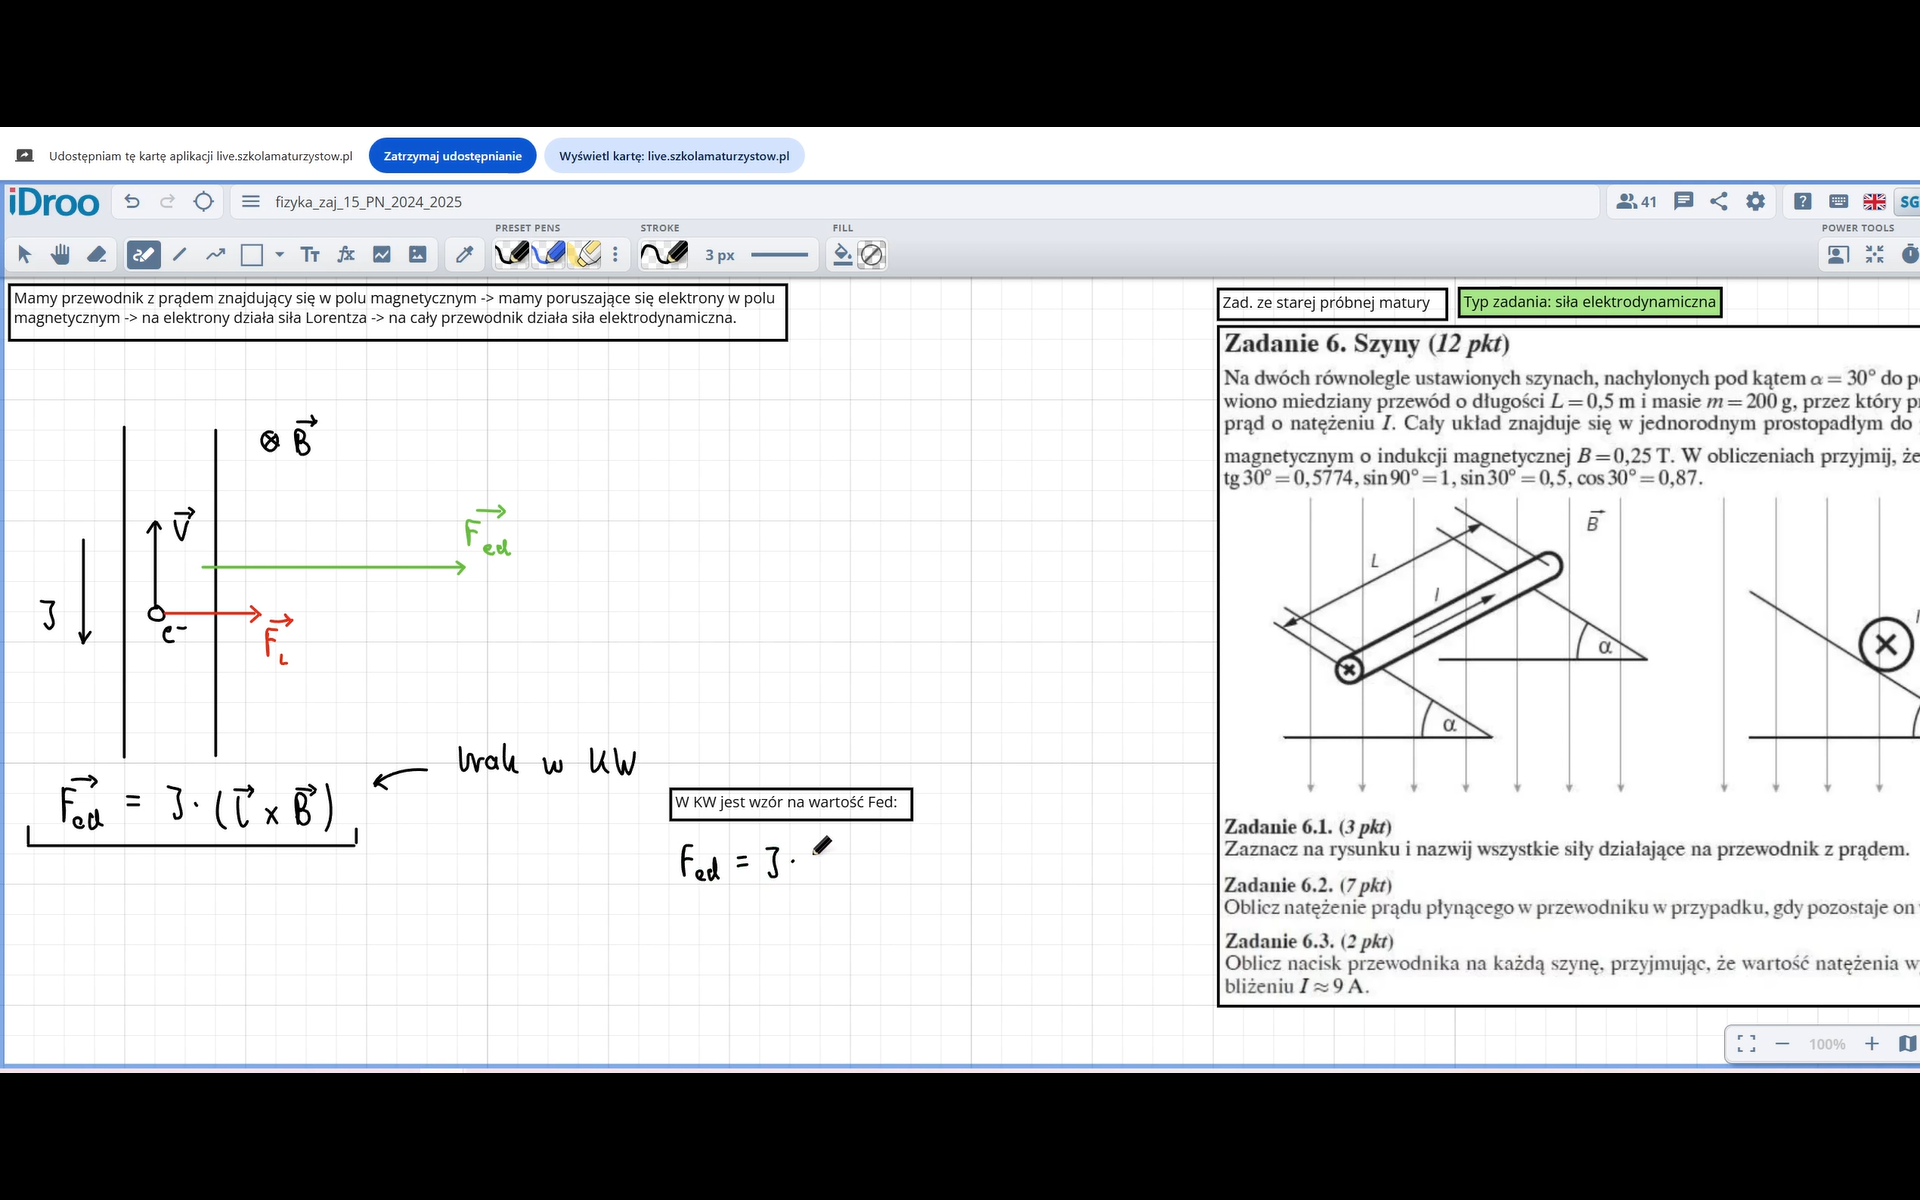Recenter the board view target icon
This screenshot has width=1920, height=1200.
[204, 202]
